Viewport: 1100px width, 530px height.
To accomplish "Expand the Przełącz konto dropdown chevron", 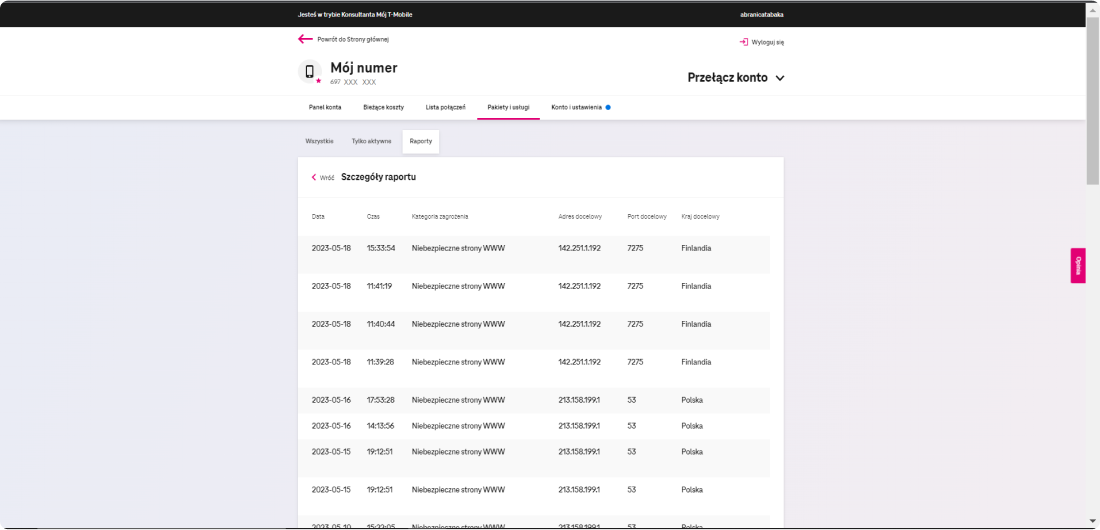I will [780, 78].
